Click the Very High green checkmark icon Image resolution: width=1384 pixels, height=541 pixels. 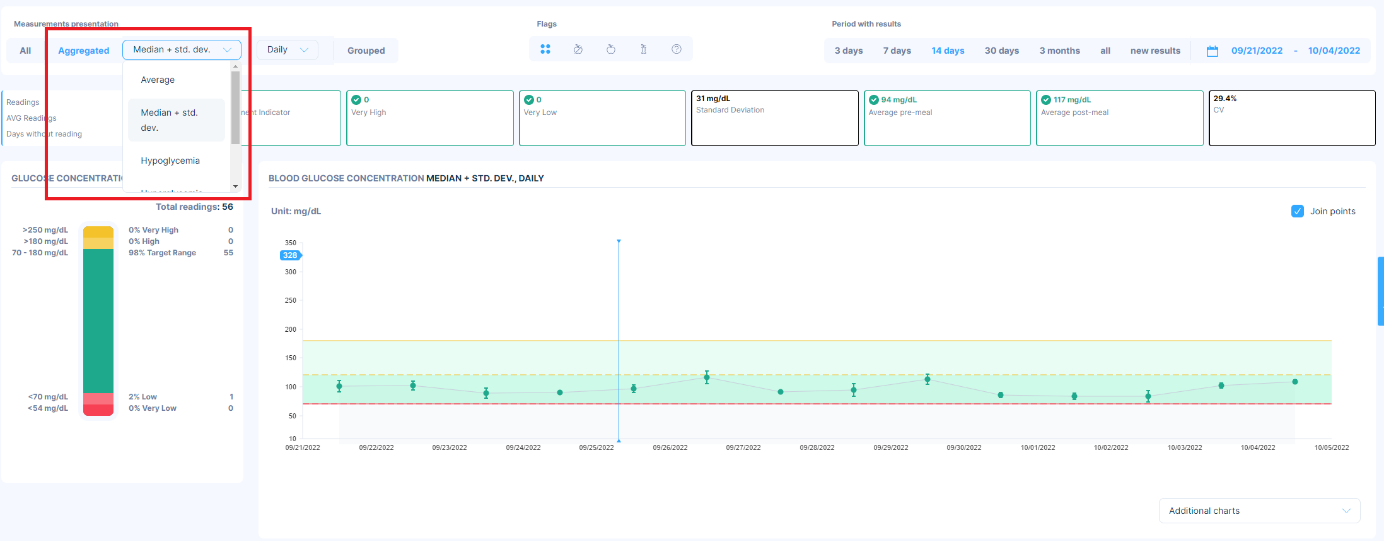point(356,100)
